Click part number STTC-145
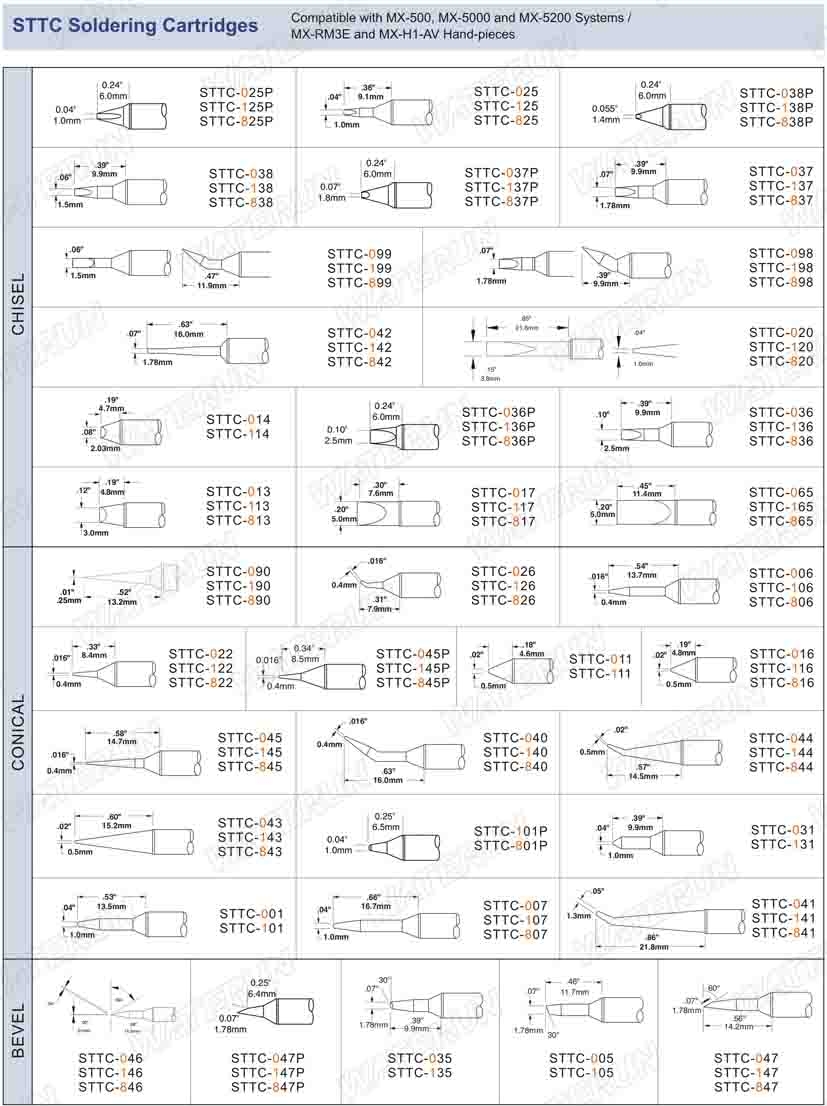The width and height of the screenshot is (827, 1106). [x=250, y=752]
